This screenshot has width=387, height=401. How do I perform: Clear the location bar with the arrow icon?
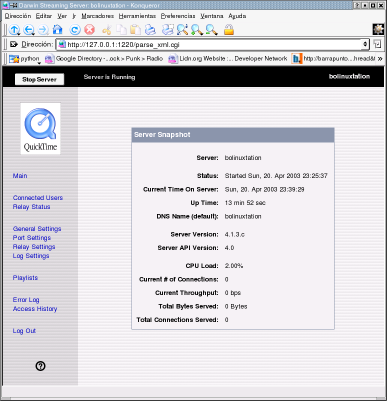click(14, 44)
